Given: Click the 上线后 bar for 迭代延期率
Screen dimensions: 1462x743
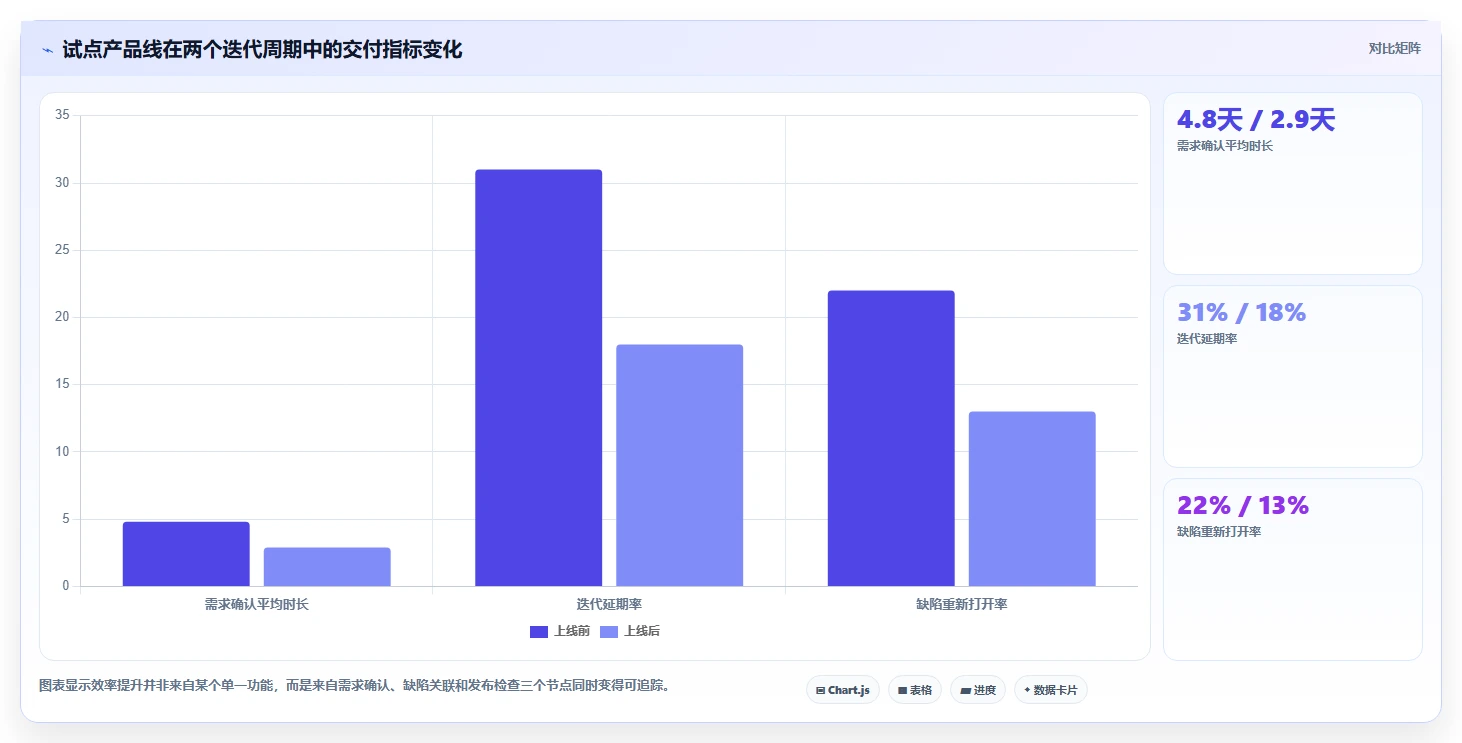Looking at the screenshot, I should pos(679,465).
